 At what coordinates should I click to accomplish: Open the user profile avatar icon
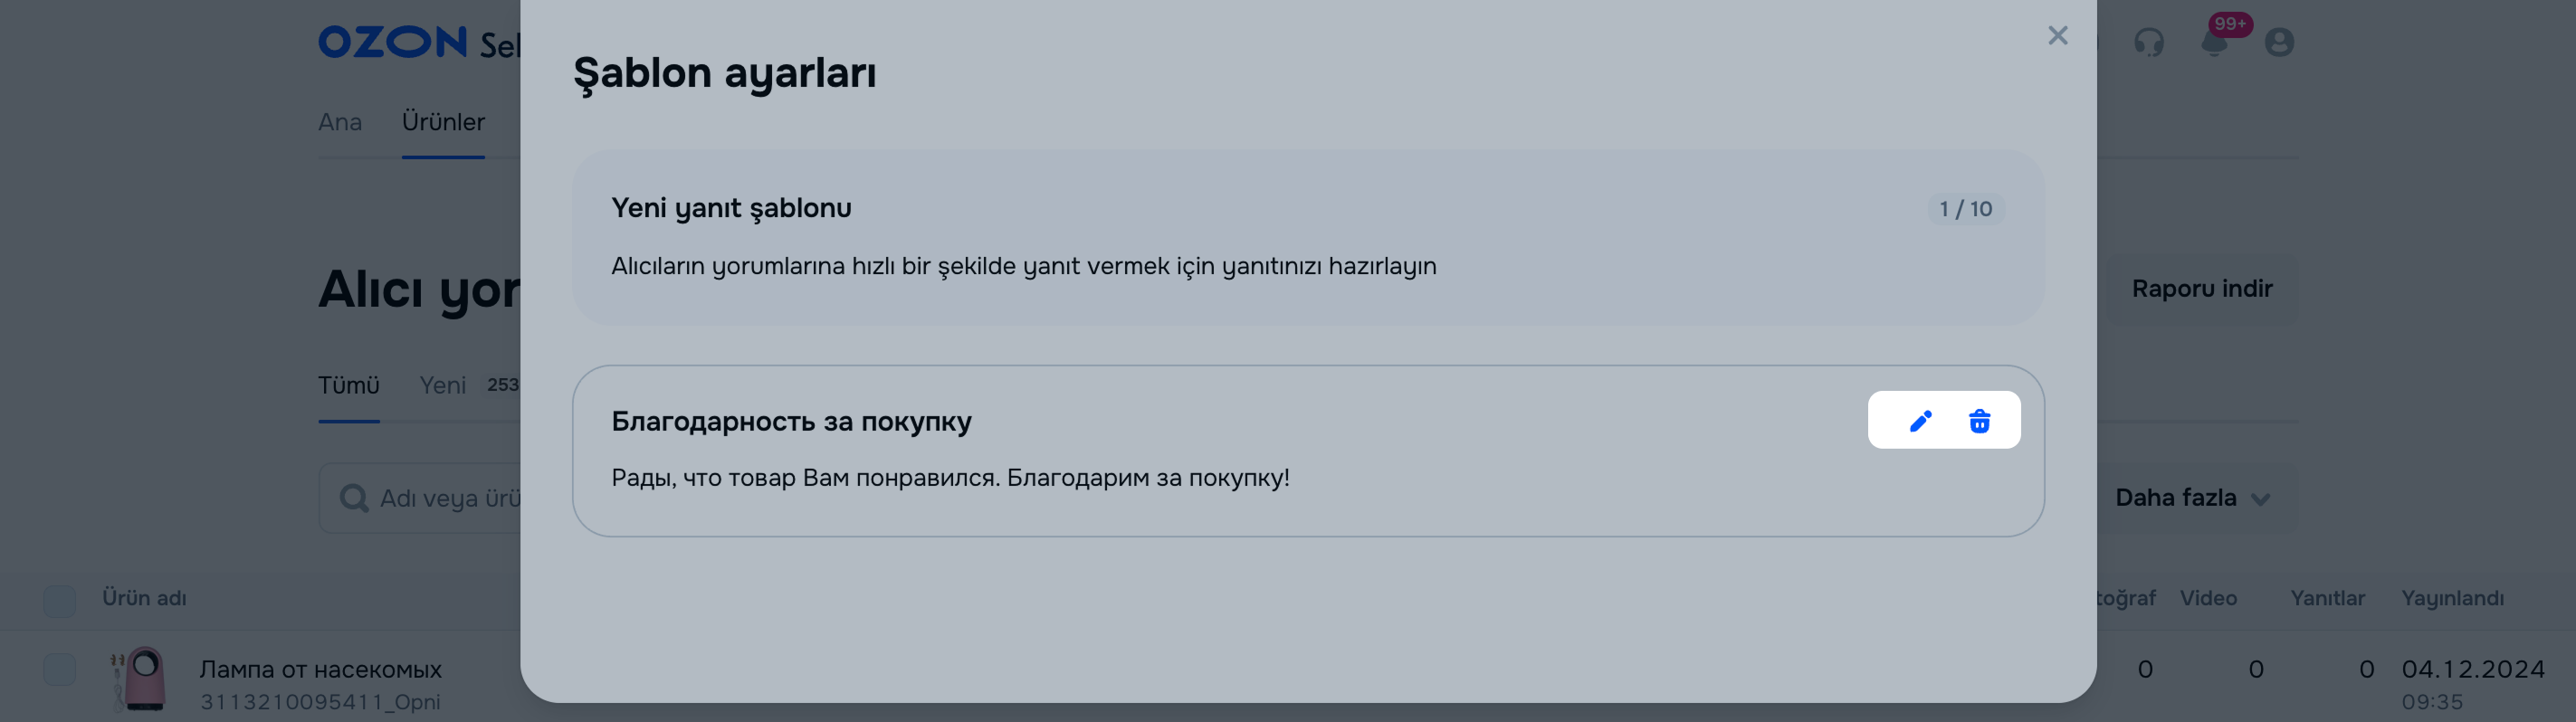pyautogui.click(x=2279, y=42)
